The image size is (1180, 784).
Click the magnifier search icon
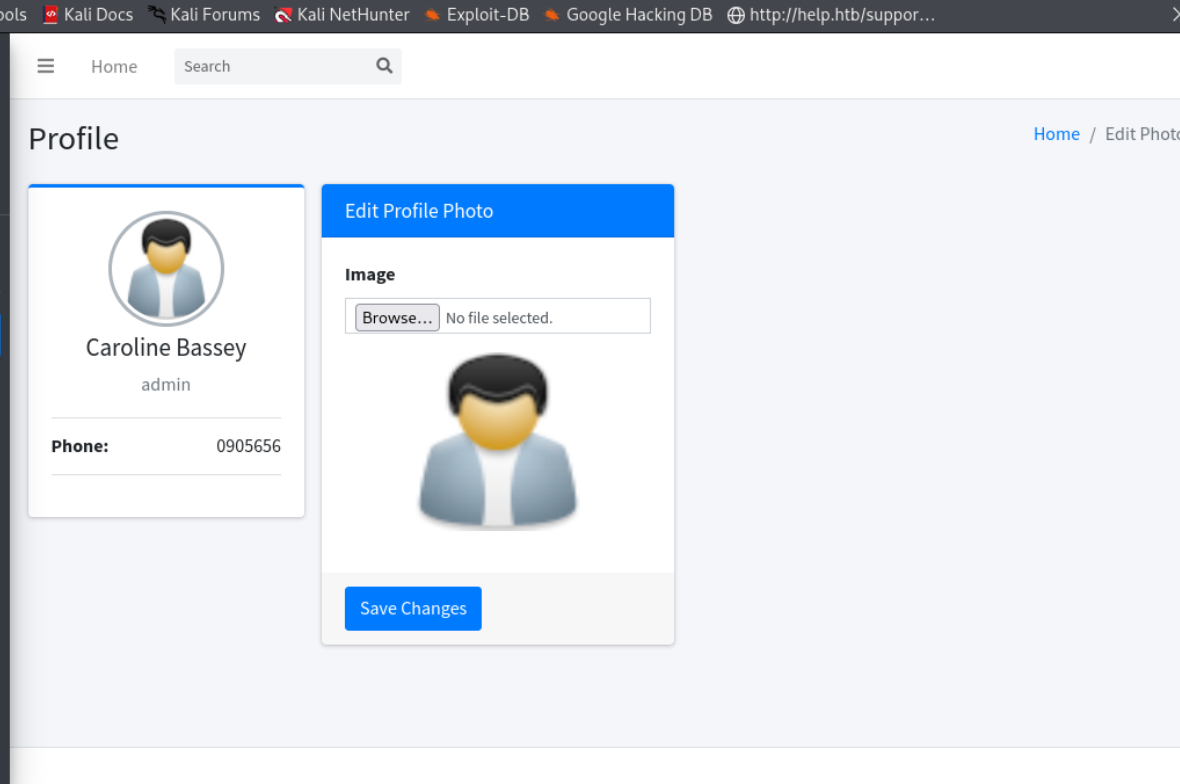tap(384, 66)
